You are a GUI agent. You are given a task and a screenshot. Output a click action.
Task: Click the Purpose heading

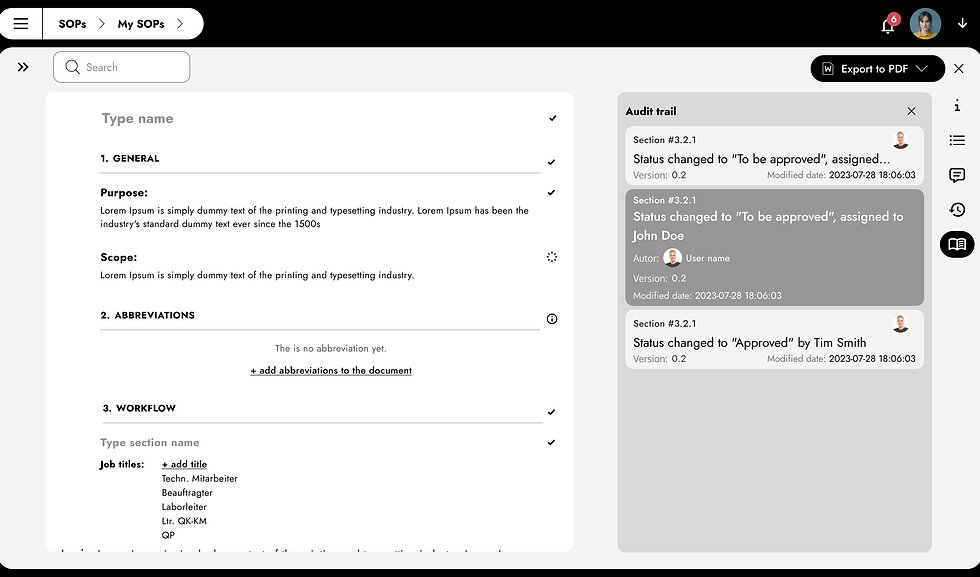tap(124, 193)
